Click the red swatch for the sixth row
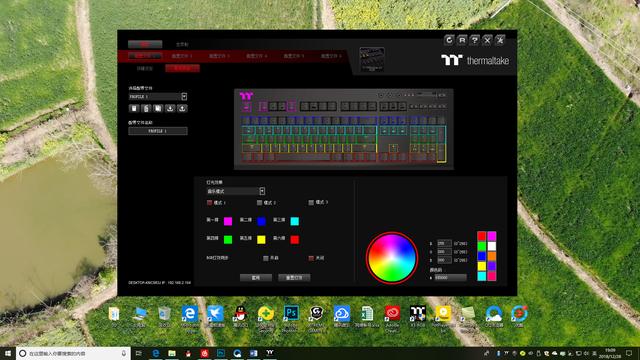The image size is (640, 360). (295, 240)
